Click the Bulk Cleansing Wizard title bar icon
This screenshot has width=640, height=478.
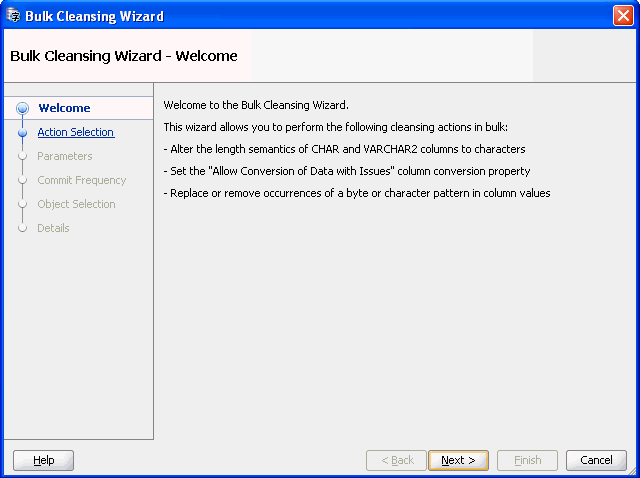point(13,16)
